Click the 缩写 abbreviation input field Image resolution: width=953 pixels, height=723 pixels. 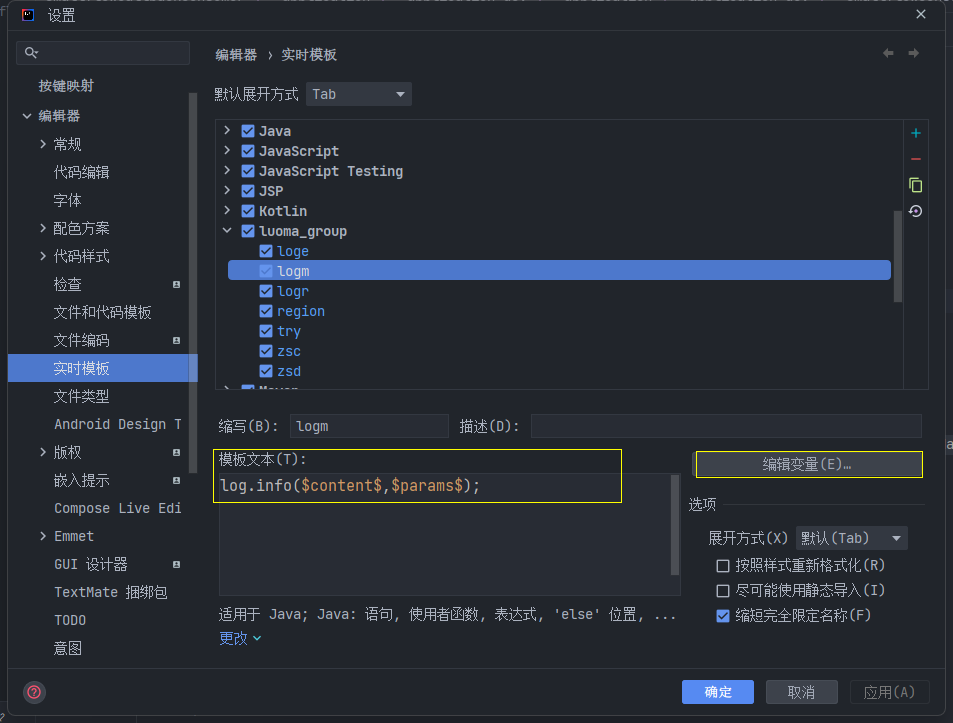pos(369,426)
